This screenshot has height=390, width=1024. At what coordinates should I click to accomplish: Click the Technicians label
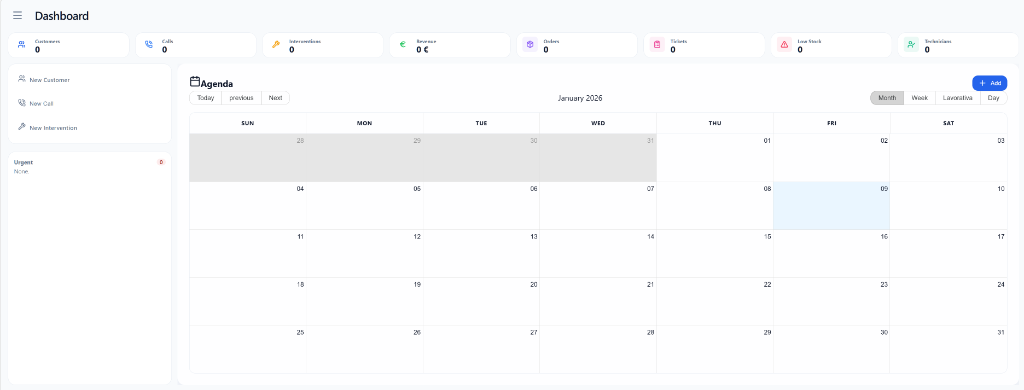coord(938,41)
